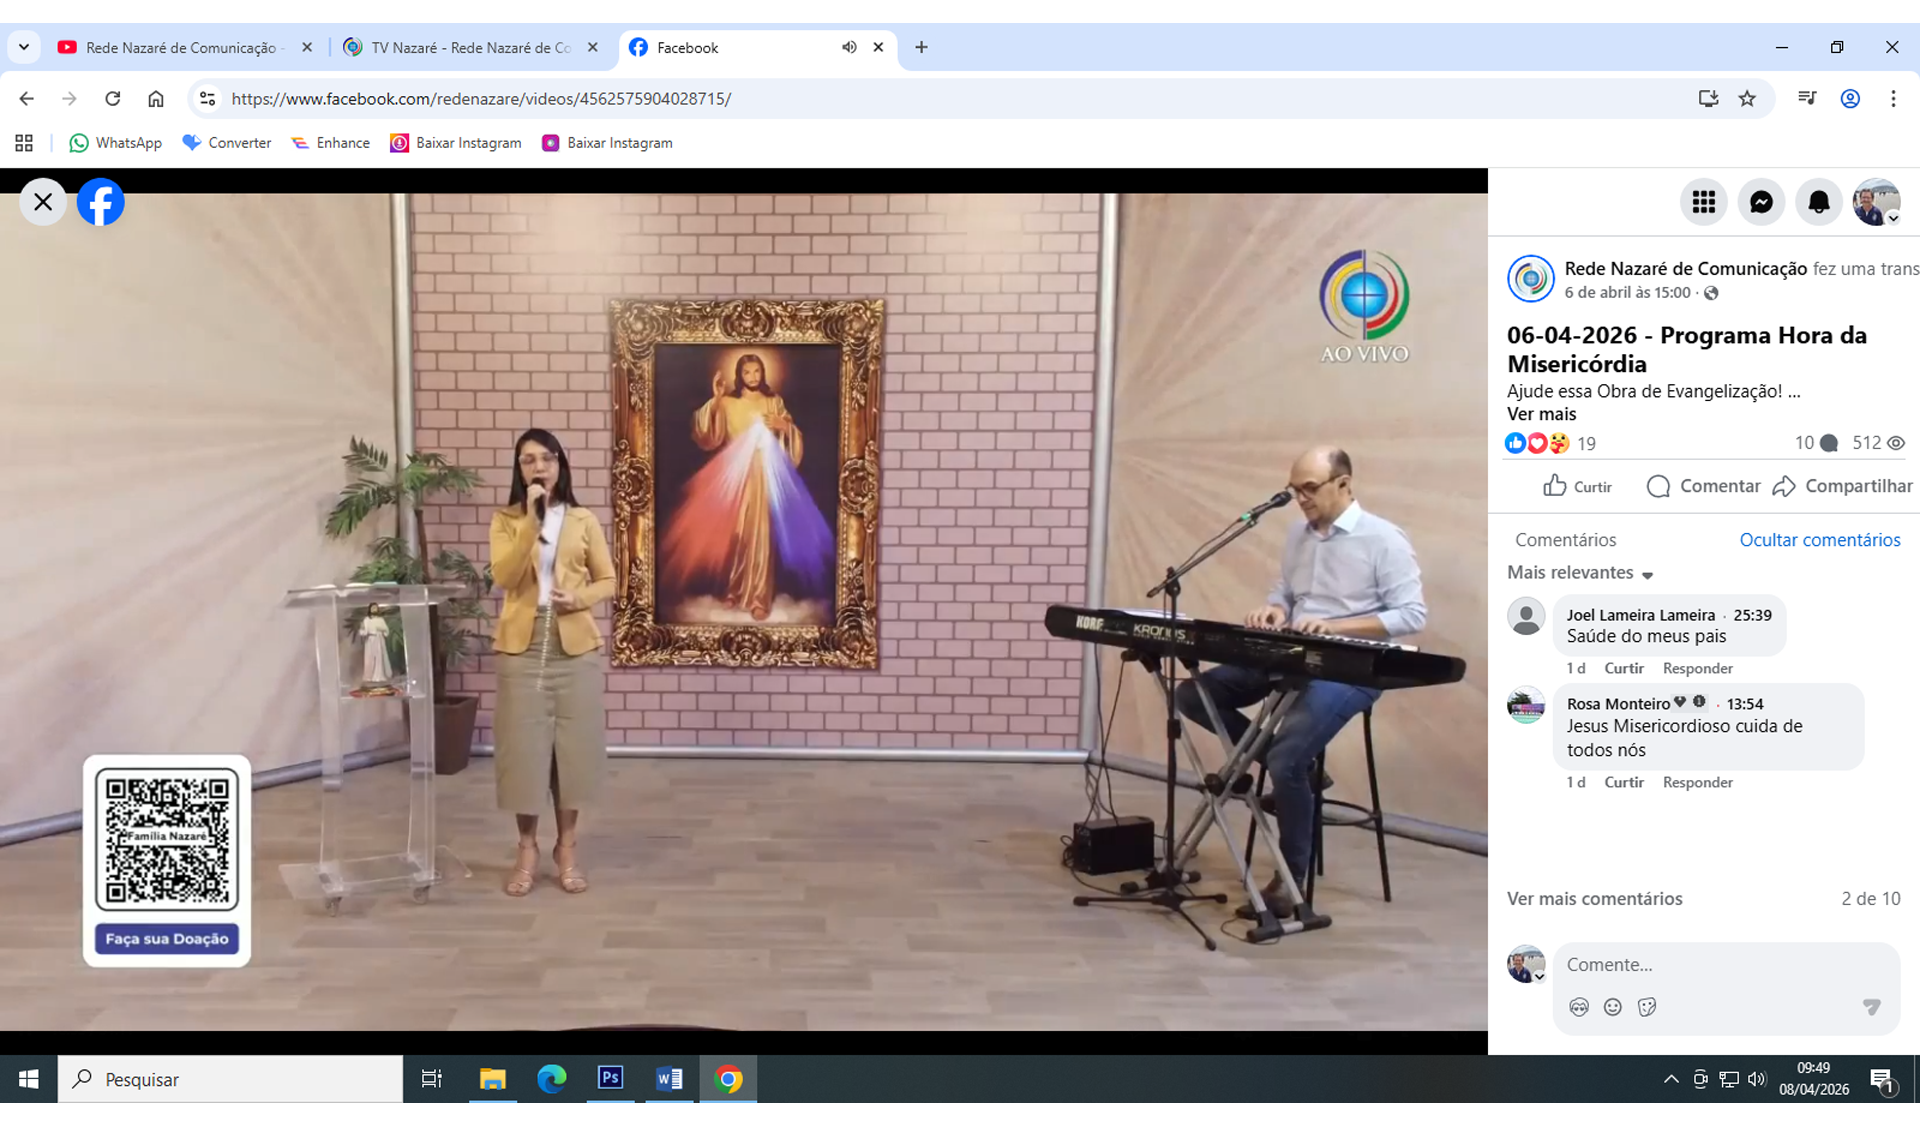
Task: Click the Compartilhar share button
Action: pos(1842,486)
